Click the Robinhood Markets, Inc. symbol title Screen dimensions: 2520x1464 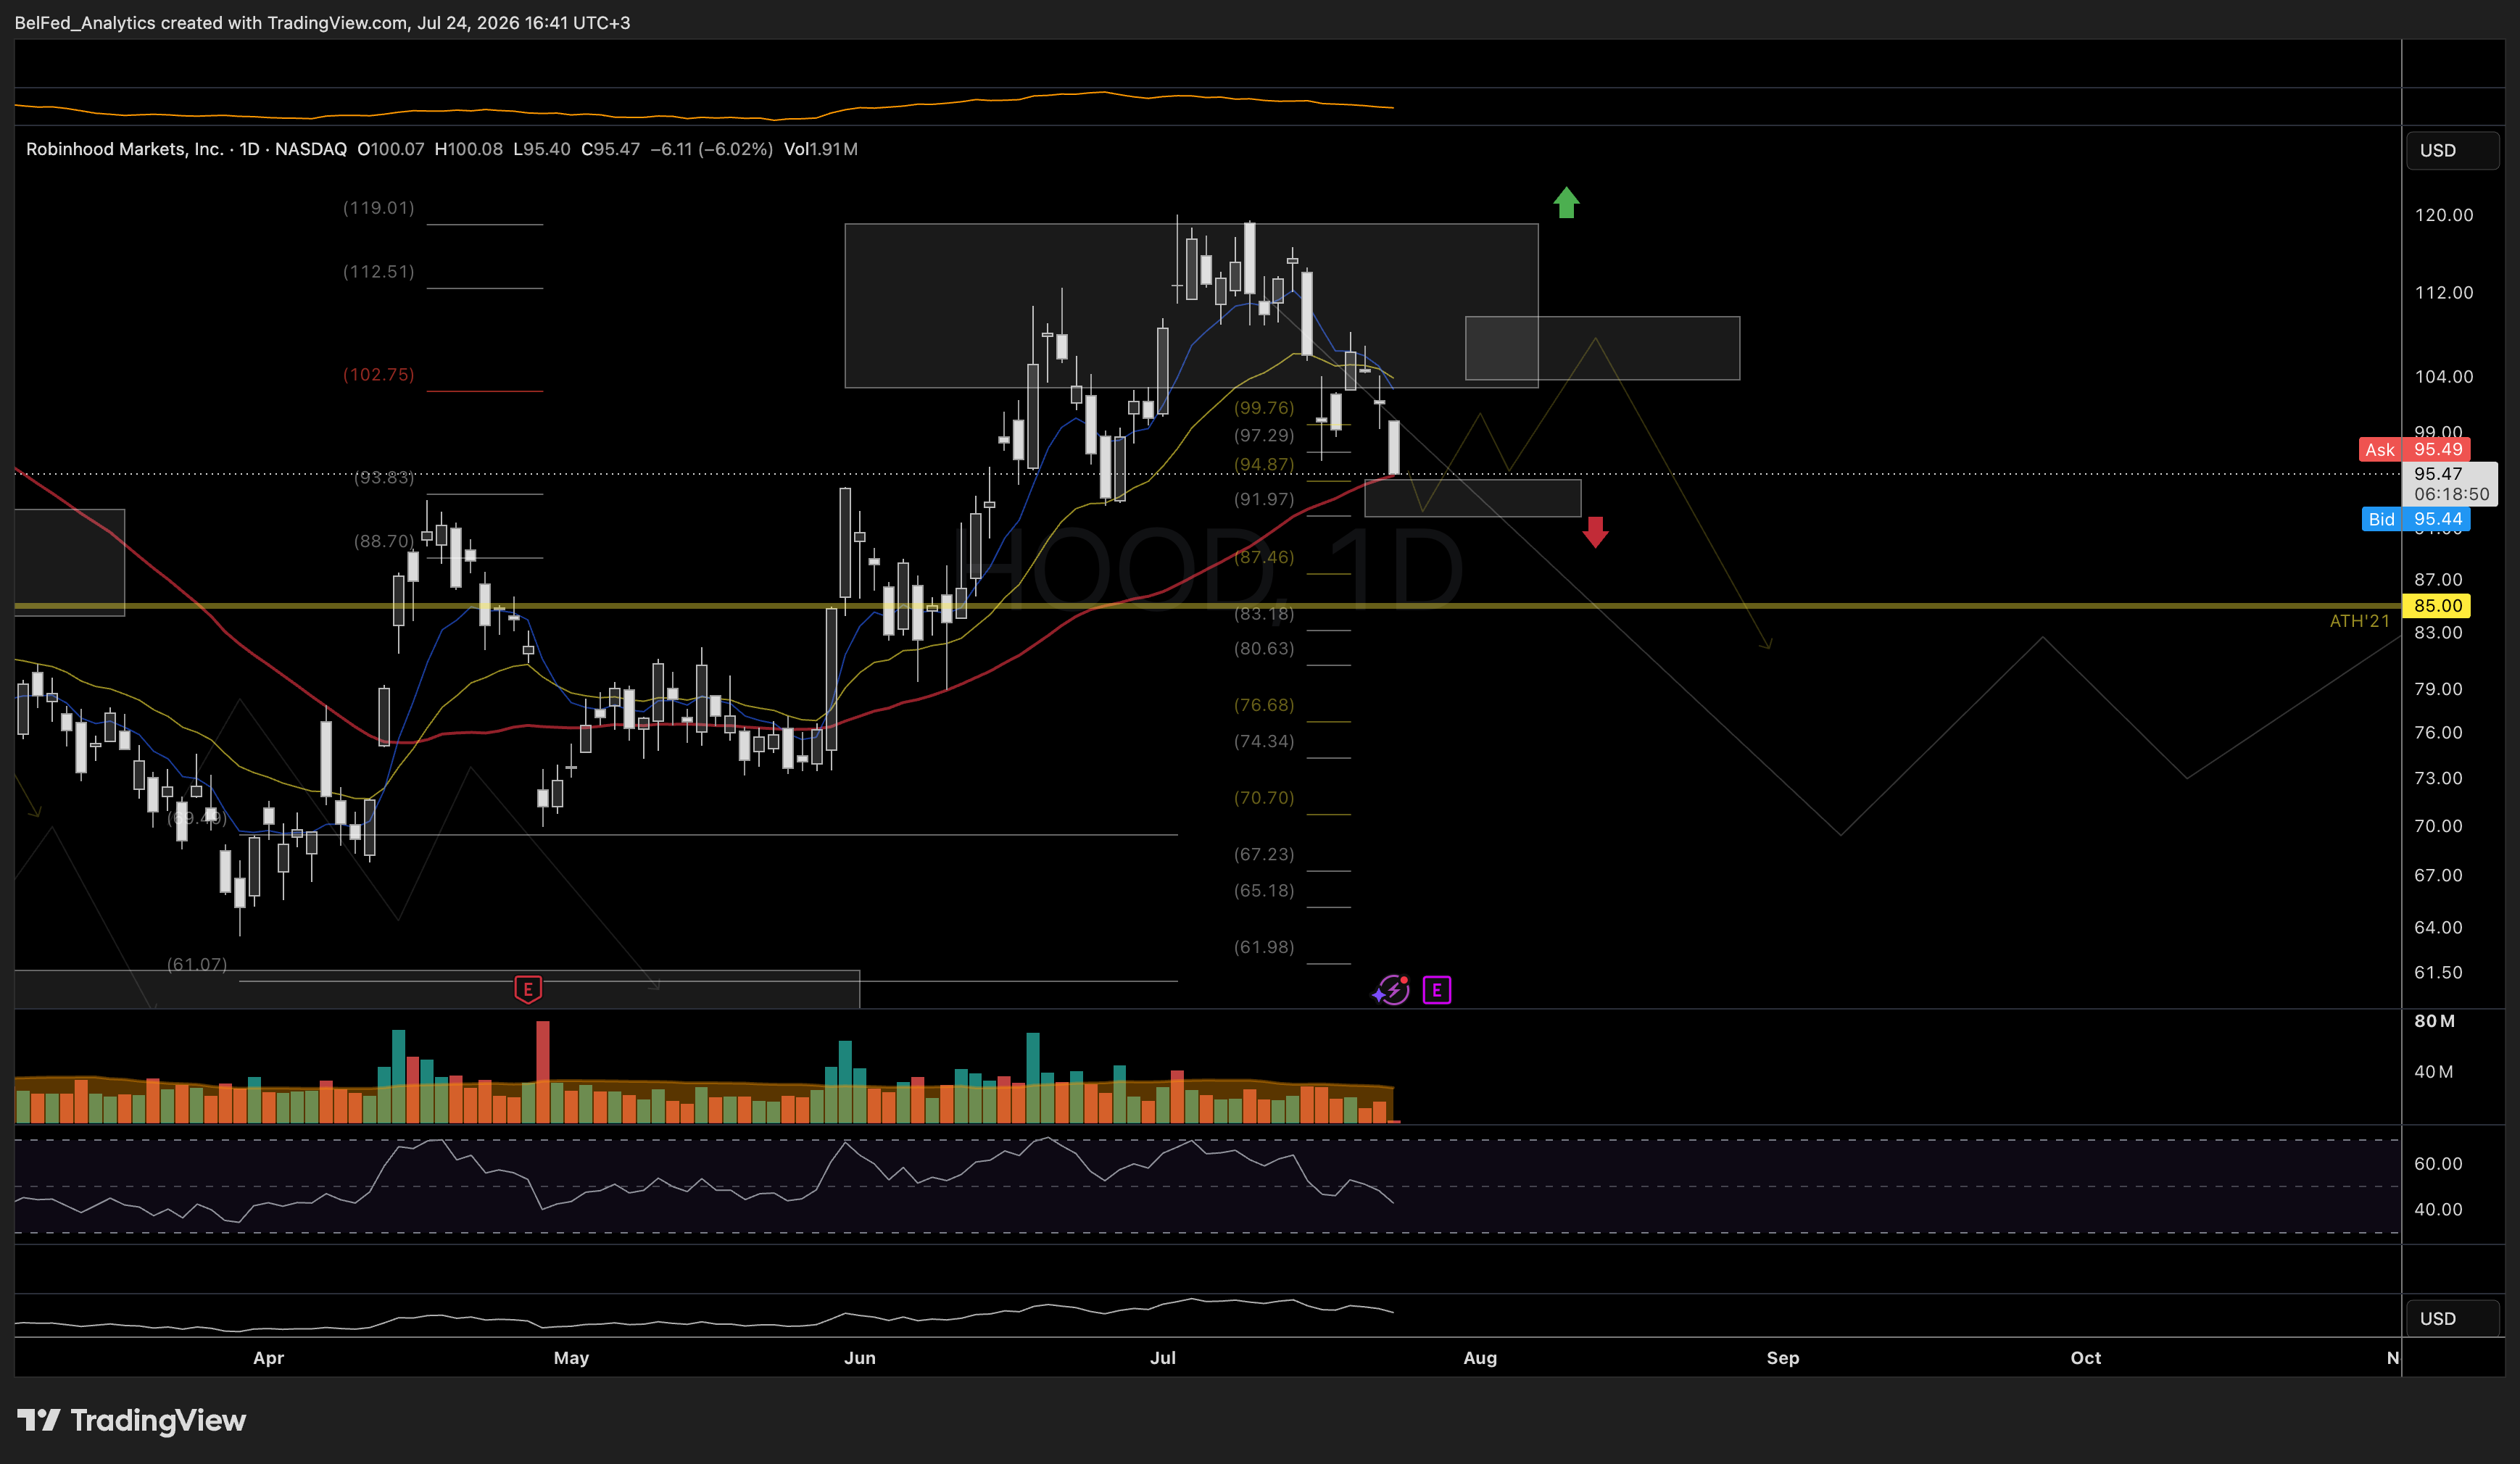(x=125, y=149)
